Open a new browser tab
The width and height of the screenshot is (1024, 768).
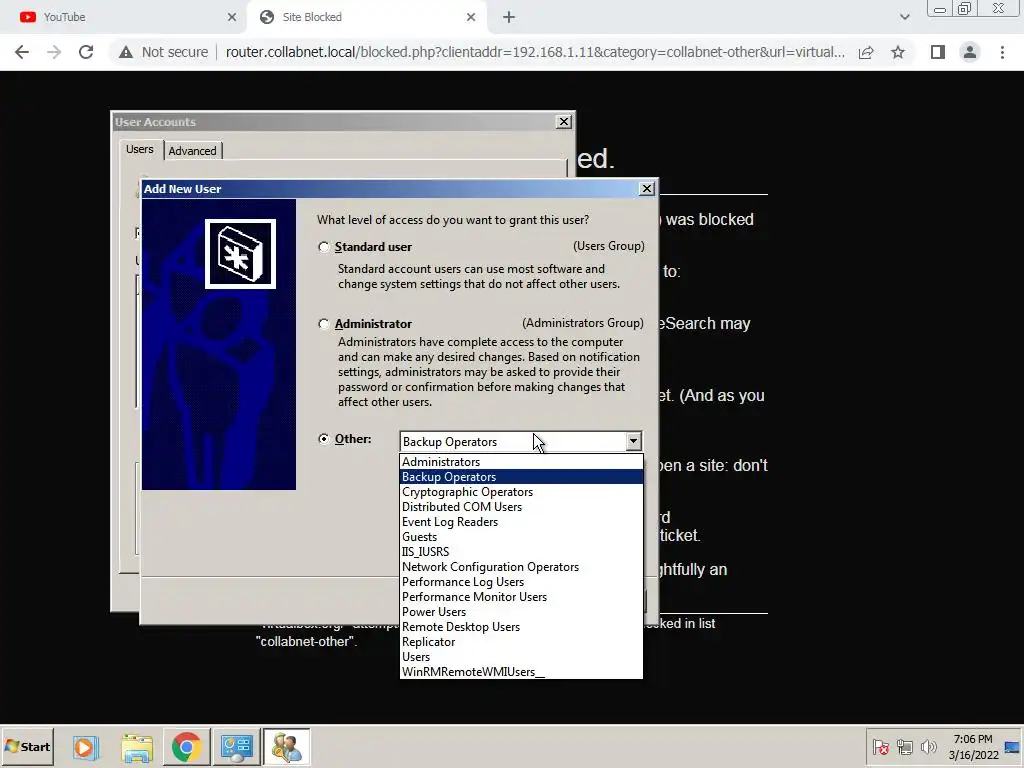(509, 17)
